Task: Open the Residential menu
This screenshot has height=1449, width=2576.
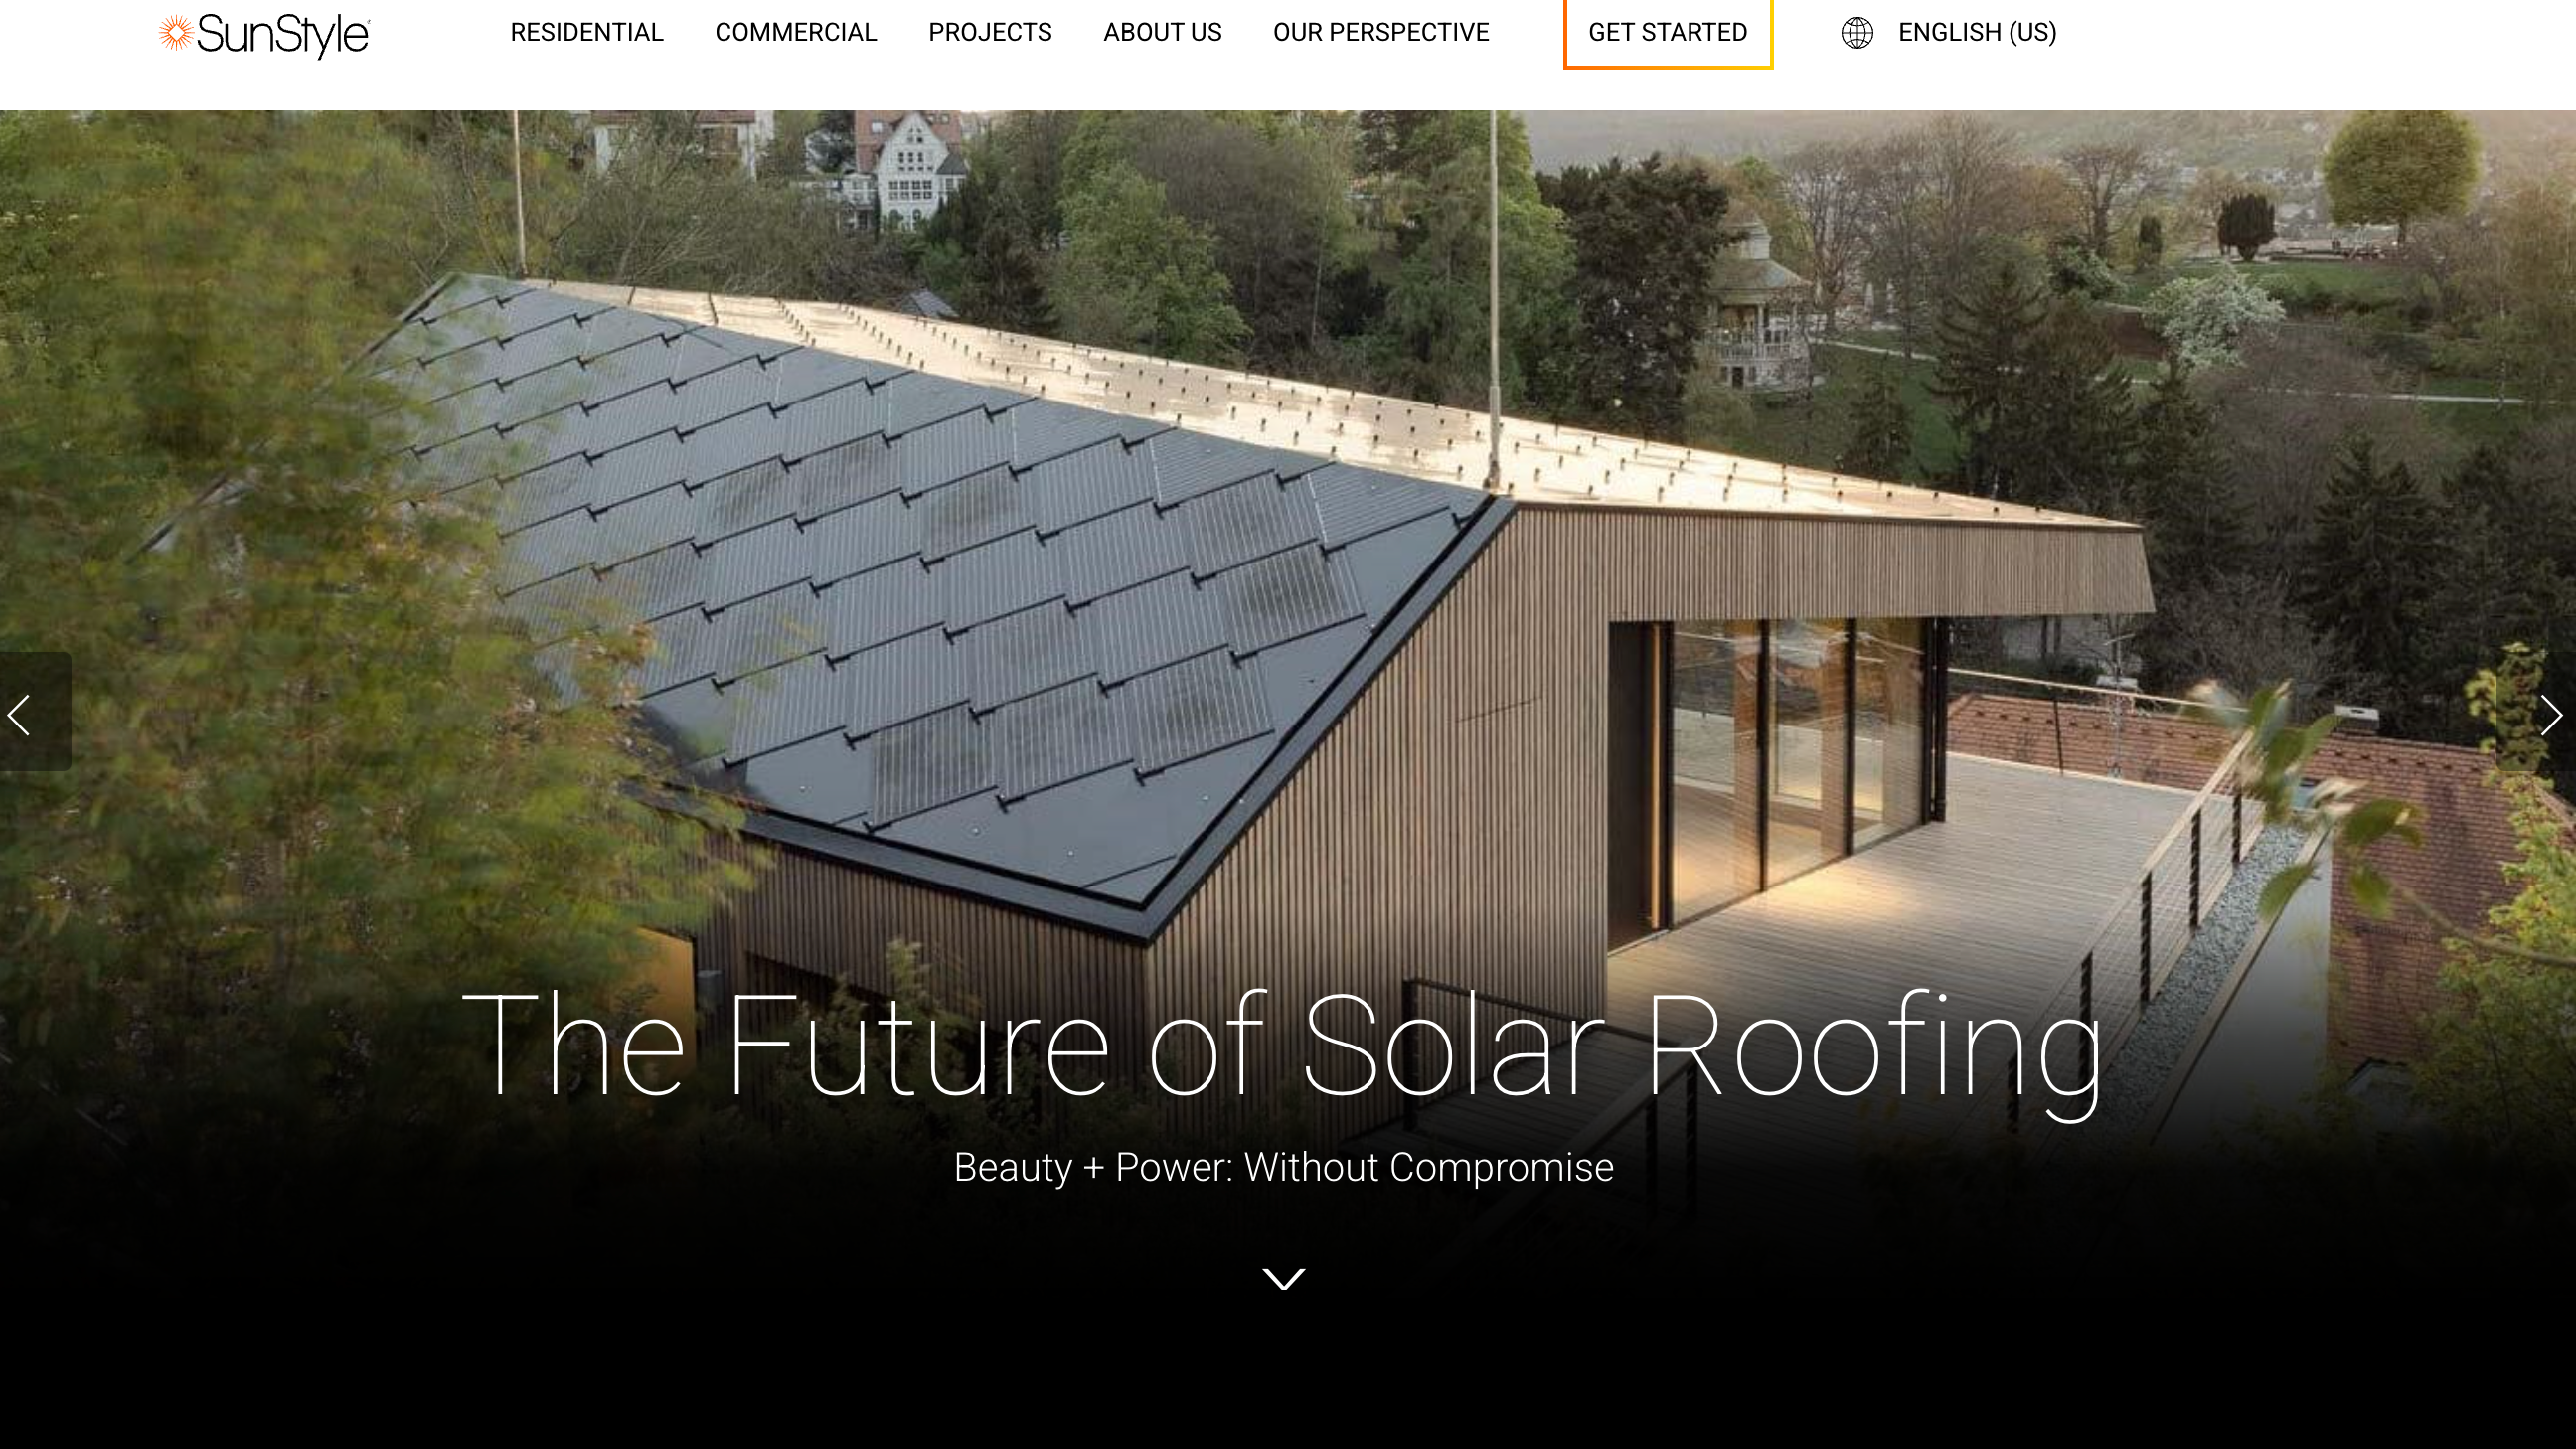Action: pos(587,33)
